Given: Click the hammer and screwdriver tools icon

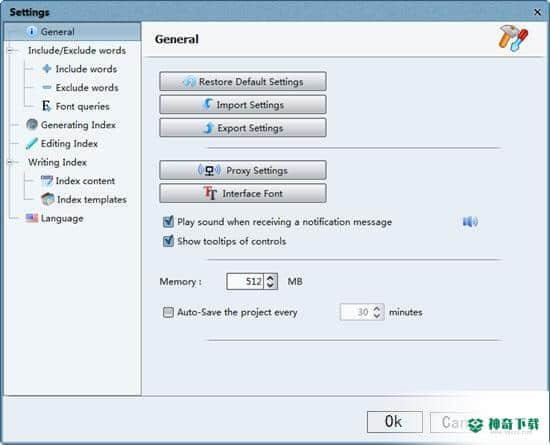Looking at the screenshot, I should 513,39.
